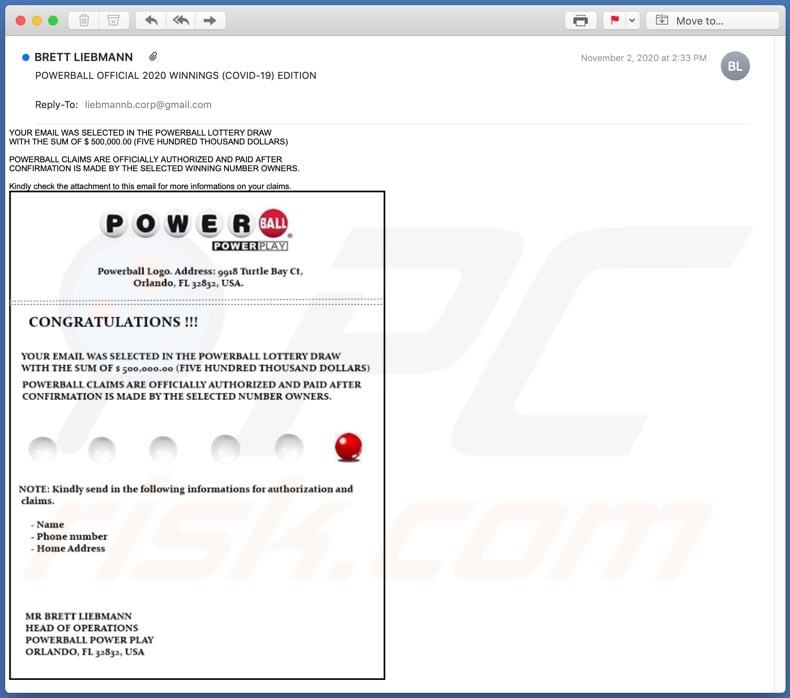The height and width of the screenshot is (698, 790).
Task: Minimize the window with the yellow button
Action: point(37,21)
